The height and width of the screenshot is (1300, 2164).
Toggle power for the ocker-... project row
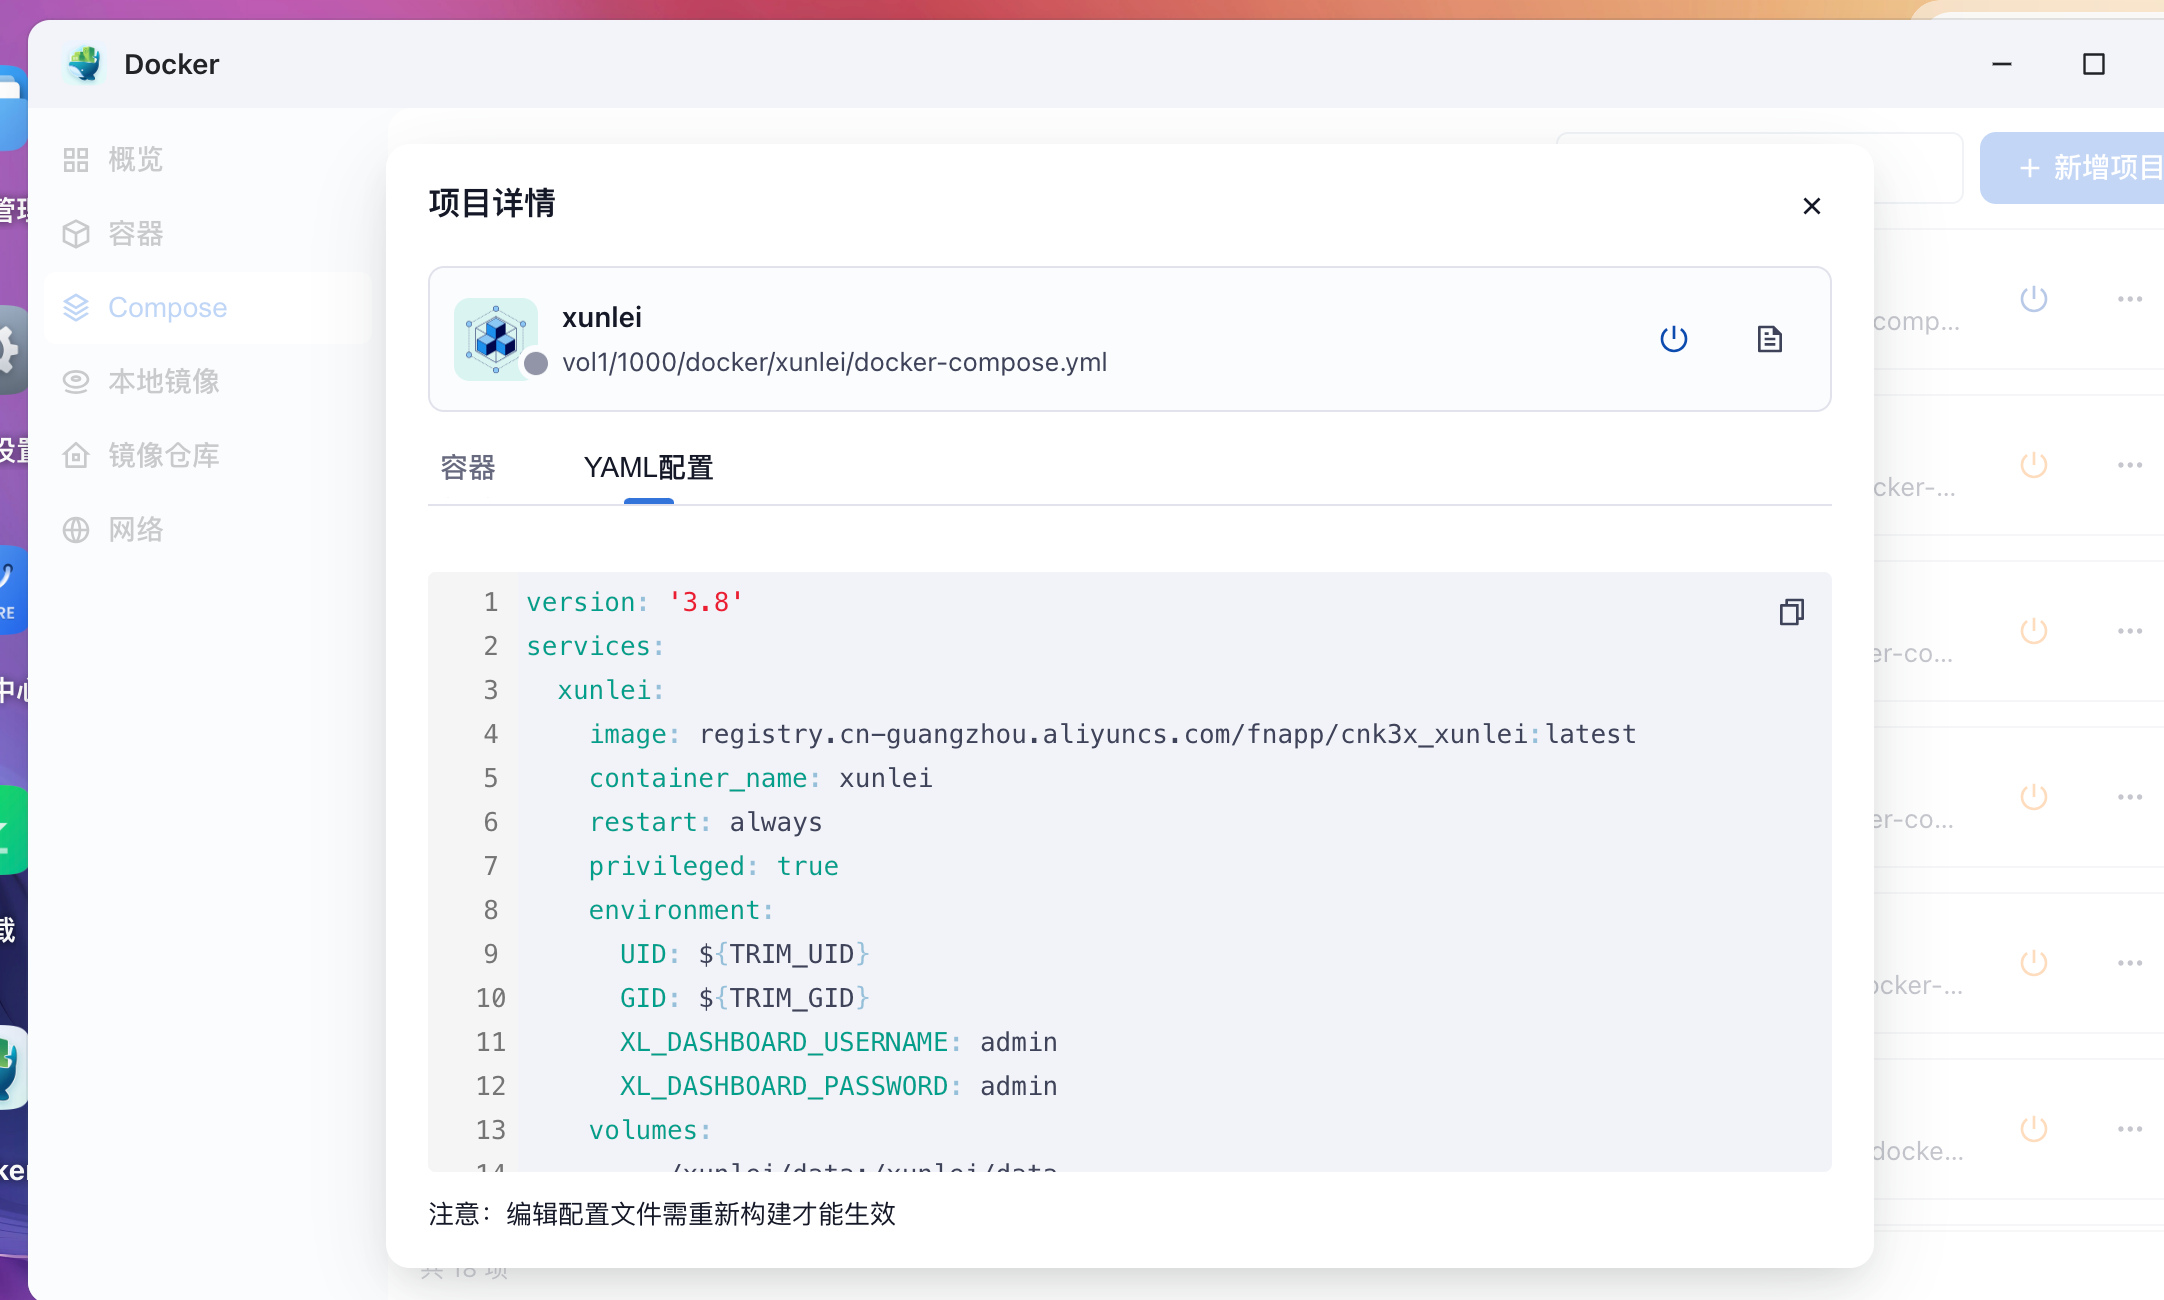[x=2034, y=963]
